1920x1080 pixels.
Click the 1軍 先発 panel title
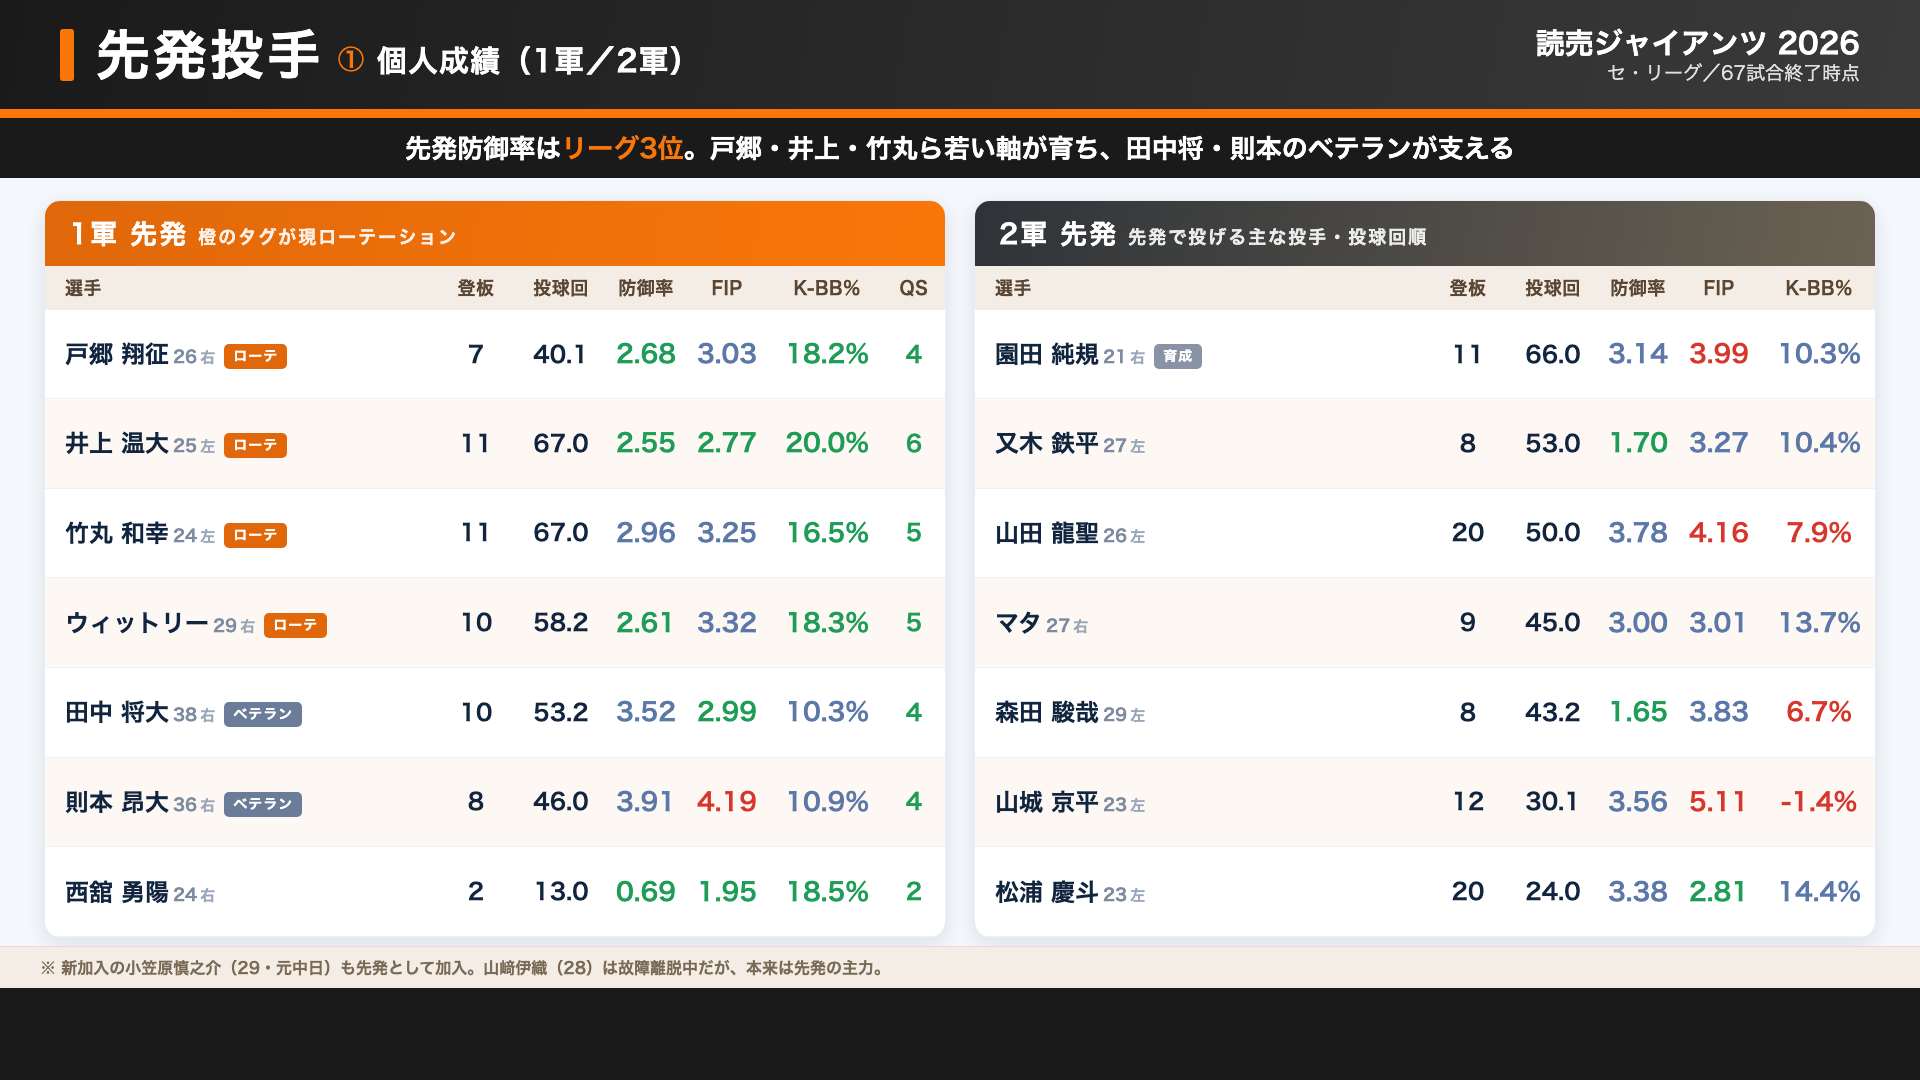tap(128, 234)
